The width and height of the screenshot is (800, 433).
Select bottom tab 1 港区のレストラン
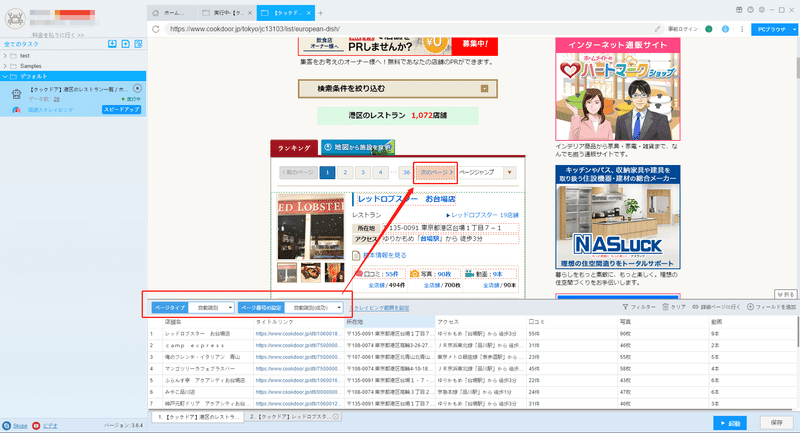point(197,417)
